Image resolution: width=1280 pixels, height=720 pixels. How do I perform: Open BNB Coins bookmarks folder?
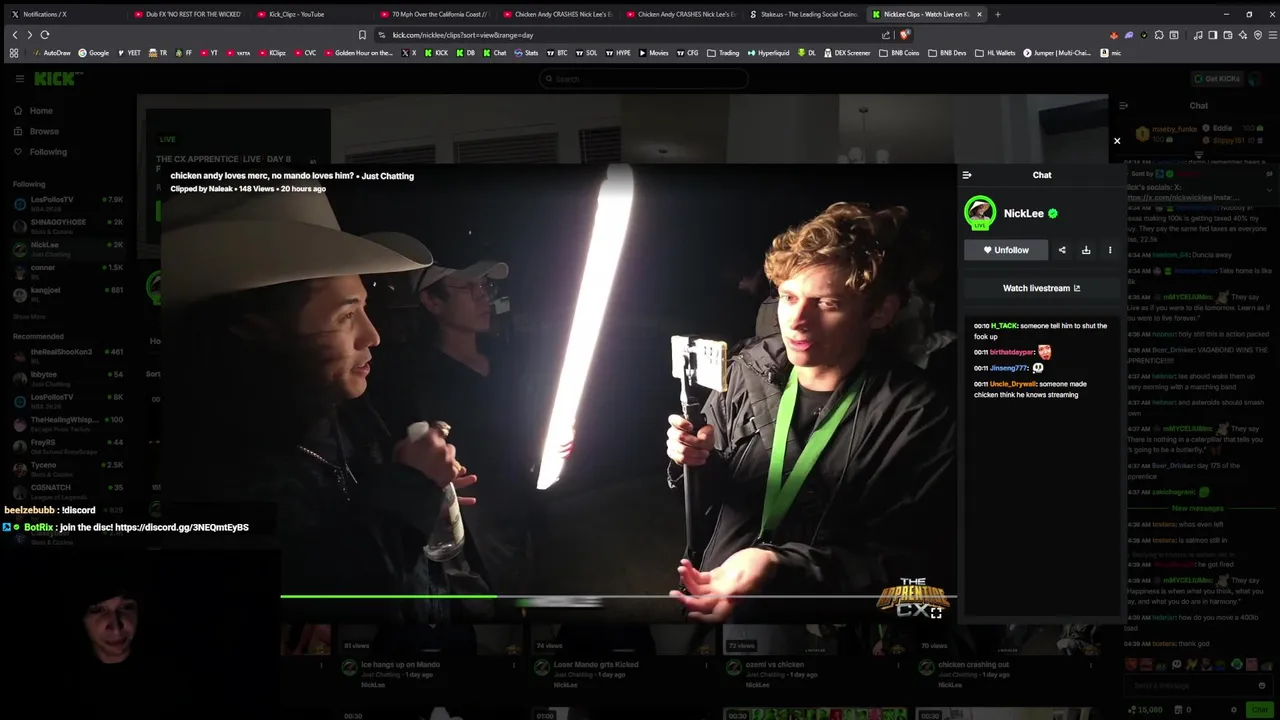click(899, 53)
